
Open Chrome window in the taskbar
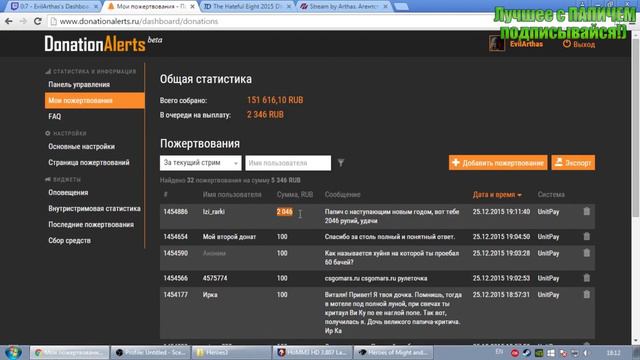pos(69,352)
